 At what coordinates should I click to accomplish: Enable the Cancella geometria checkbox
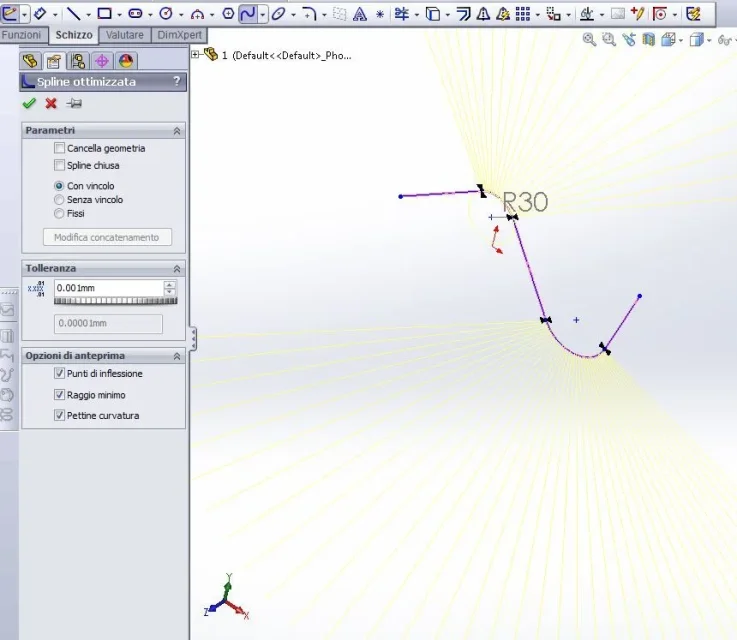click(59, 148)
